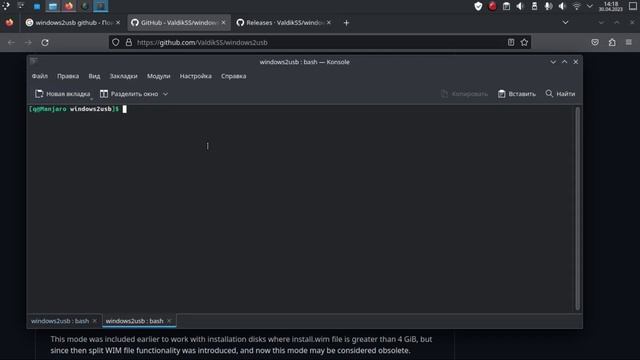Open Найти search in Konsole
This screenshot has height=360, width=640.
click(x=560, y=94)
